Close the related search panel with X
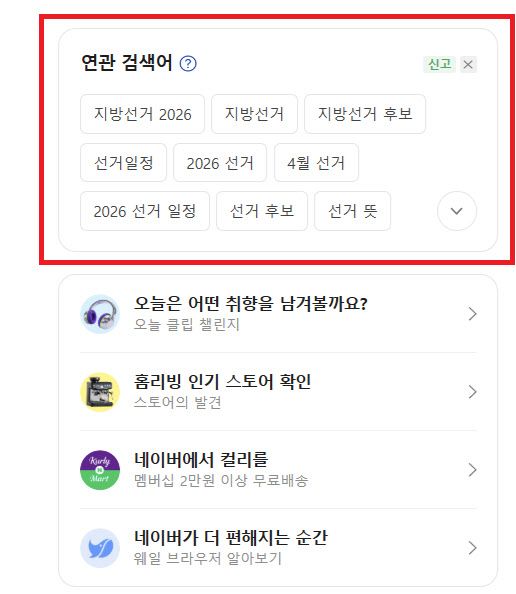Screen dimensions: 516x594 468,64
